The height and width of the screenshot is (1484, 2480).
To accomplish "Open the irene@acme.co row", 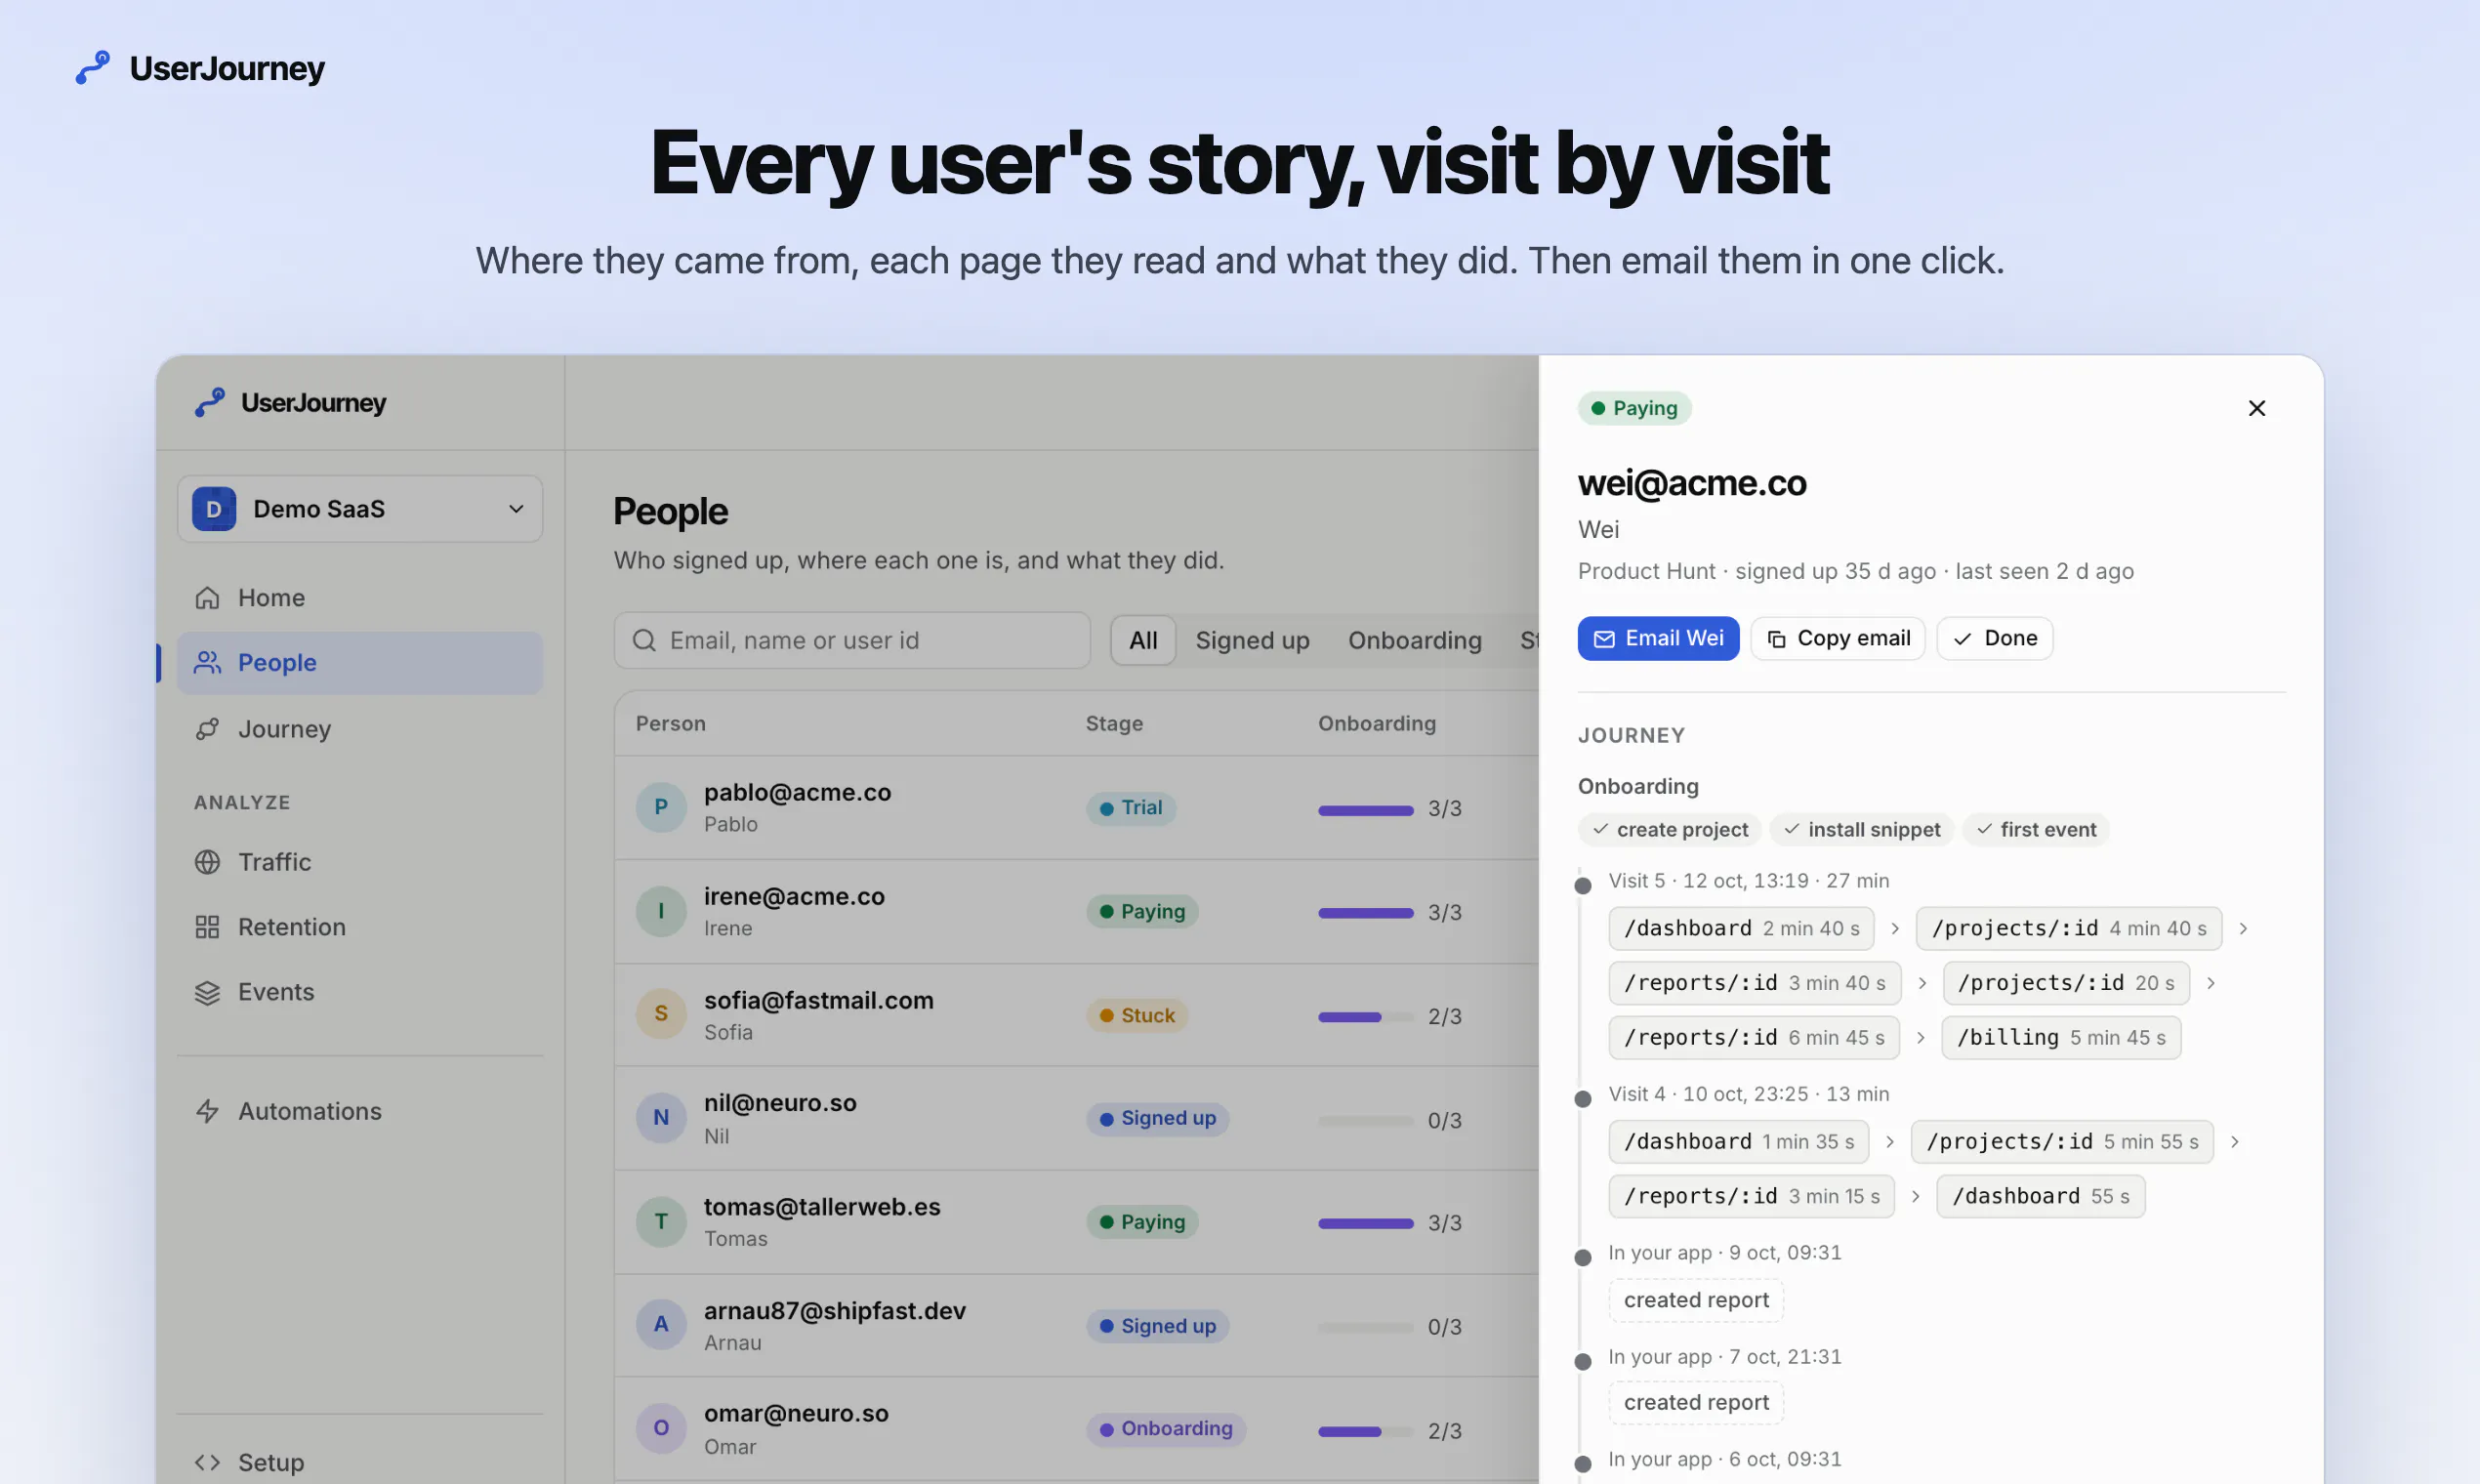I will [1076, 911].
